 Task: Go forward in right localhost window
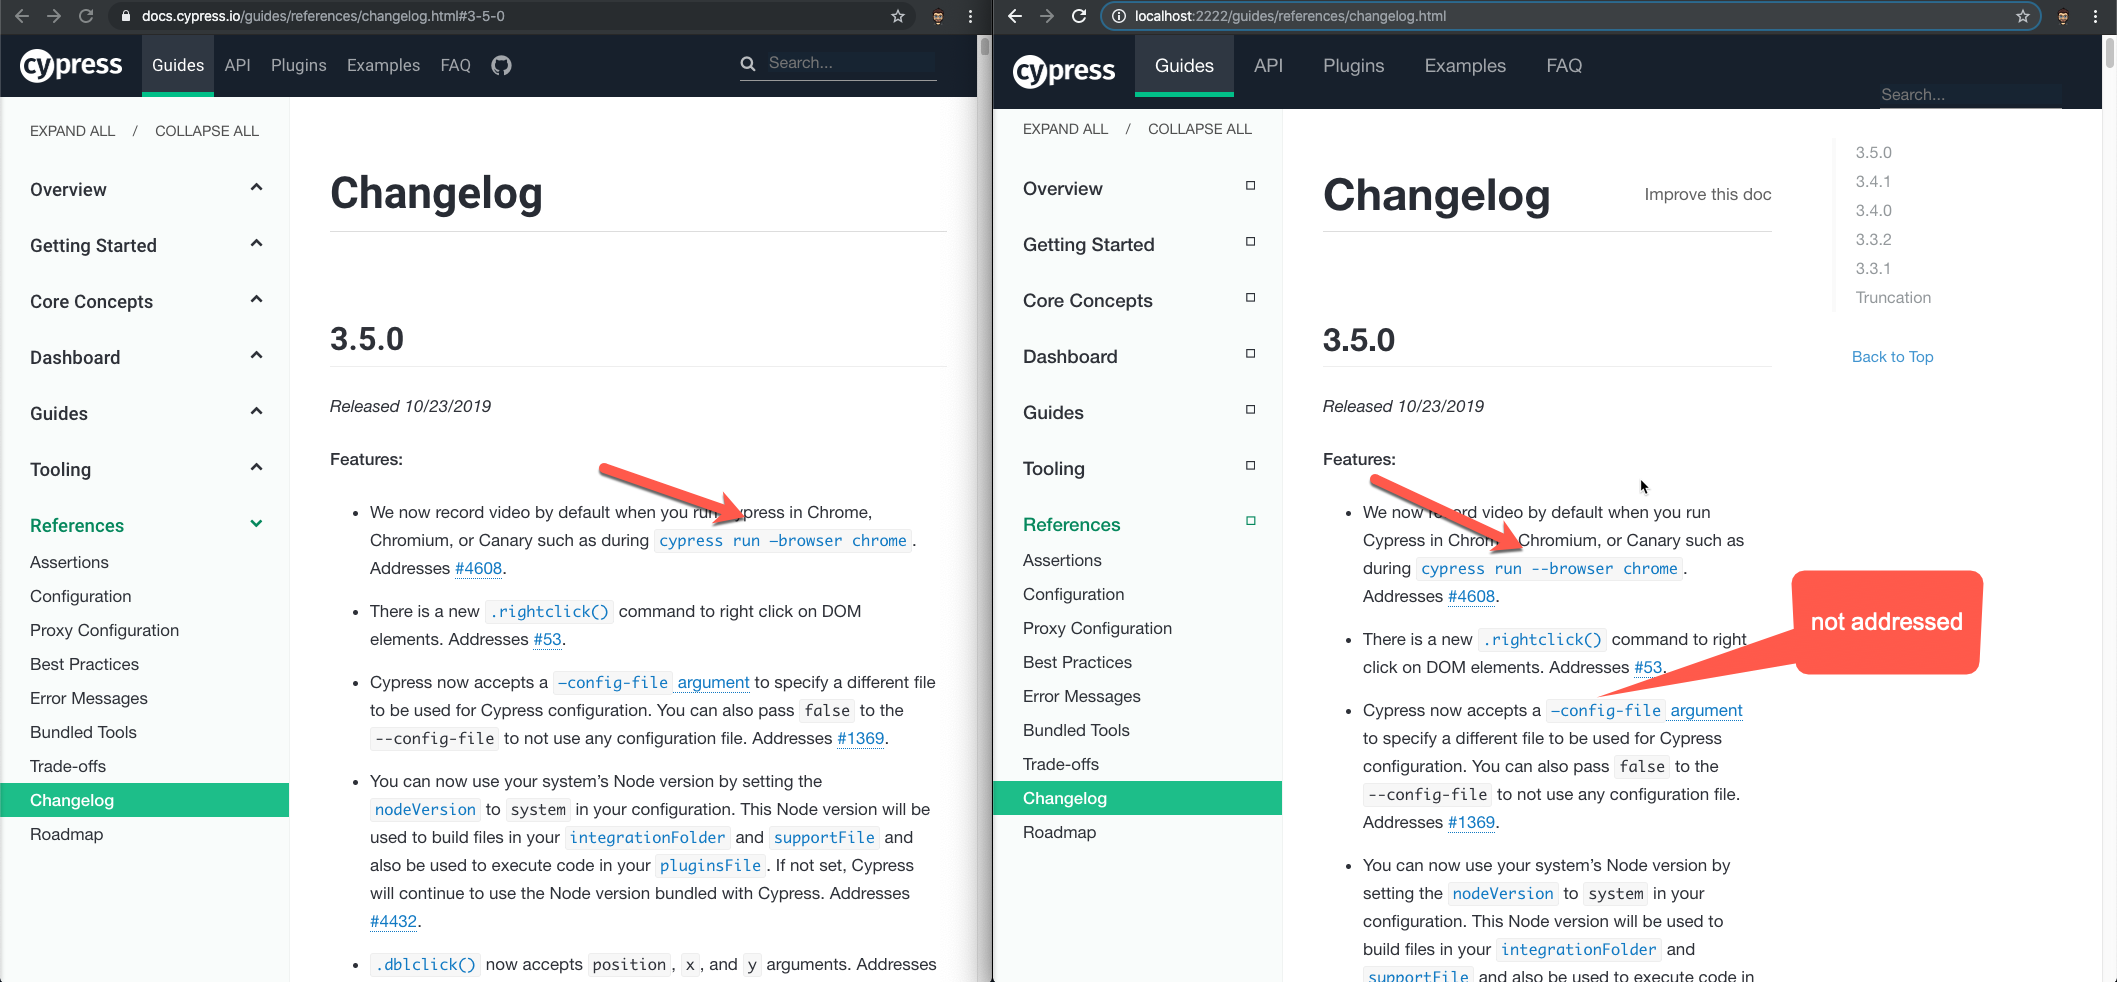(1047, 16)
